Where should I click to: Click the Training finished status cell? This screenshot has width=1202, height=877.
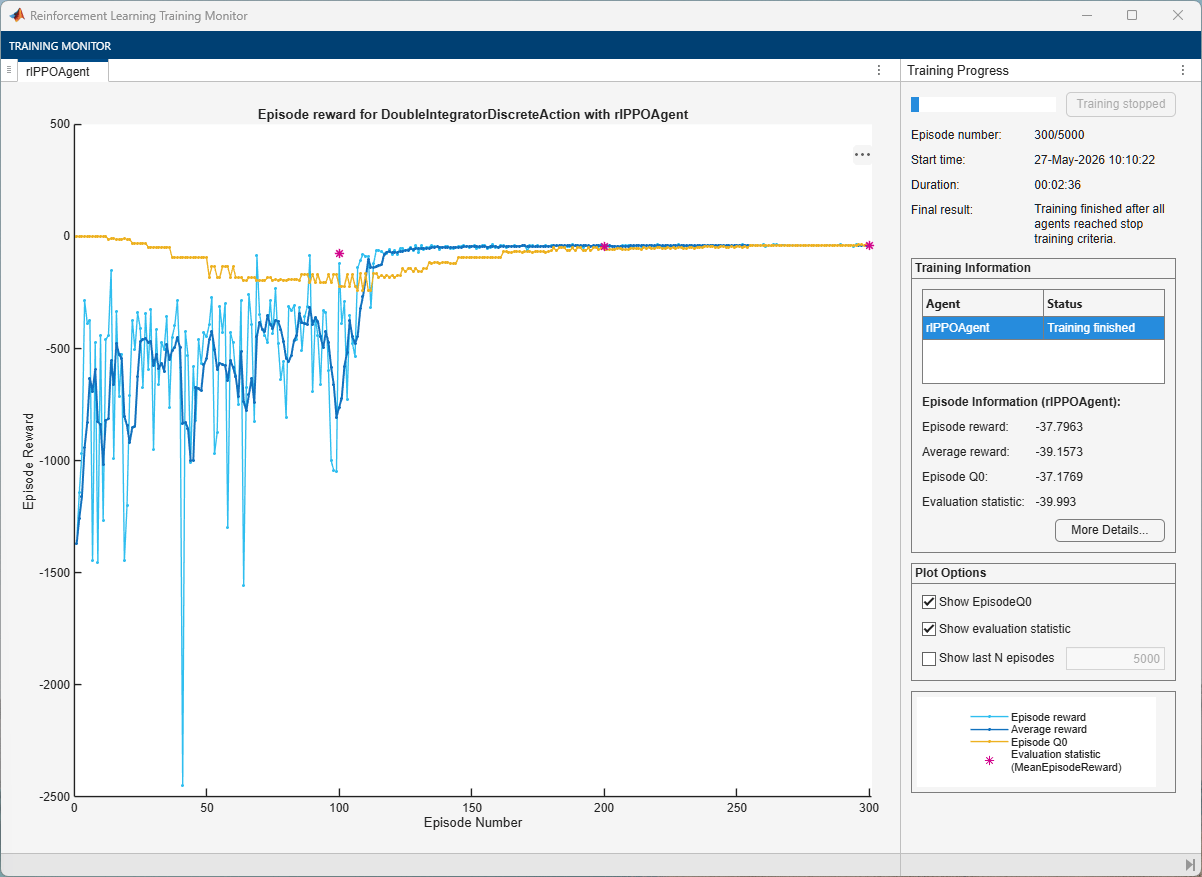click(1103, 328)
